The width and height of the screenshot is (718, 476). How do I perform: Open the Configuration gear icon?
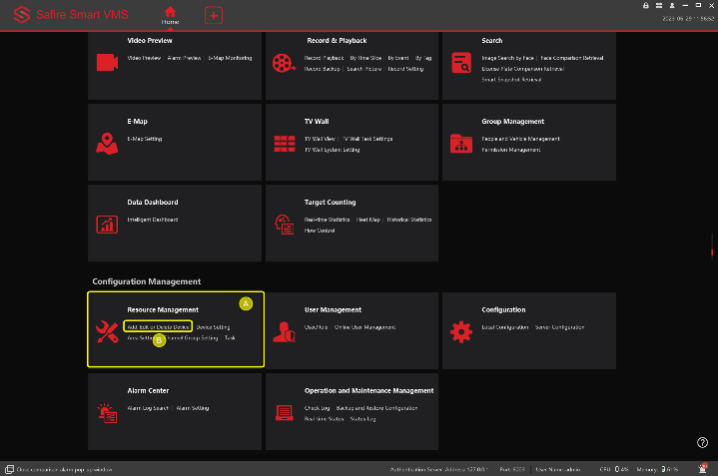click(461, 331)
